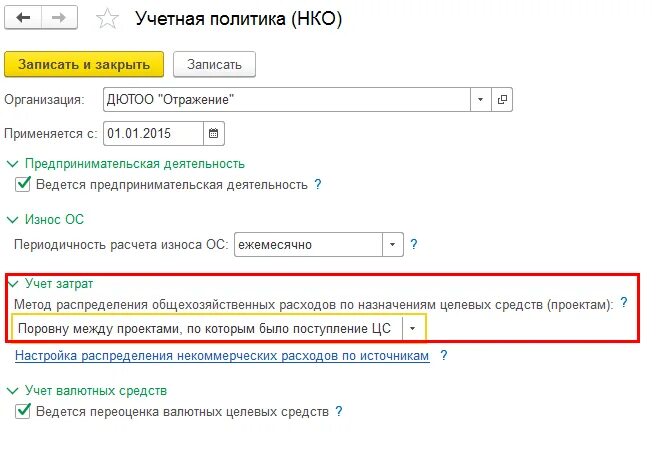Viewport: 658px width, 463px height.
Task: Click the Организация field with ДЮТОО "Отражение"
Action: [287, 99]
